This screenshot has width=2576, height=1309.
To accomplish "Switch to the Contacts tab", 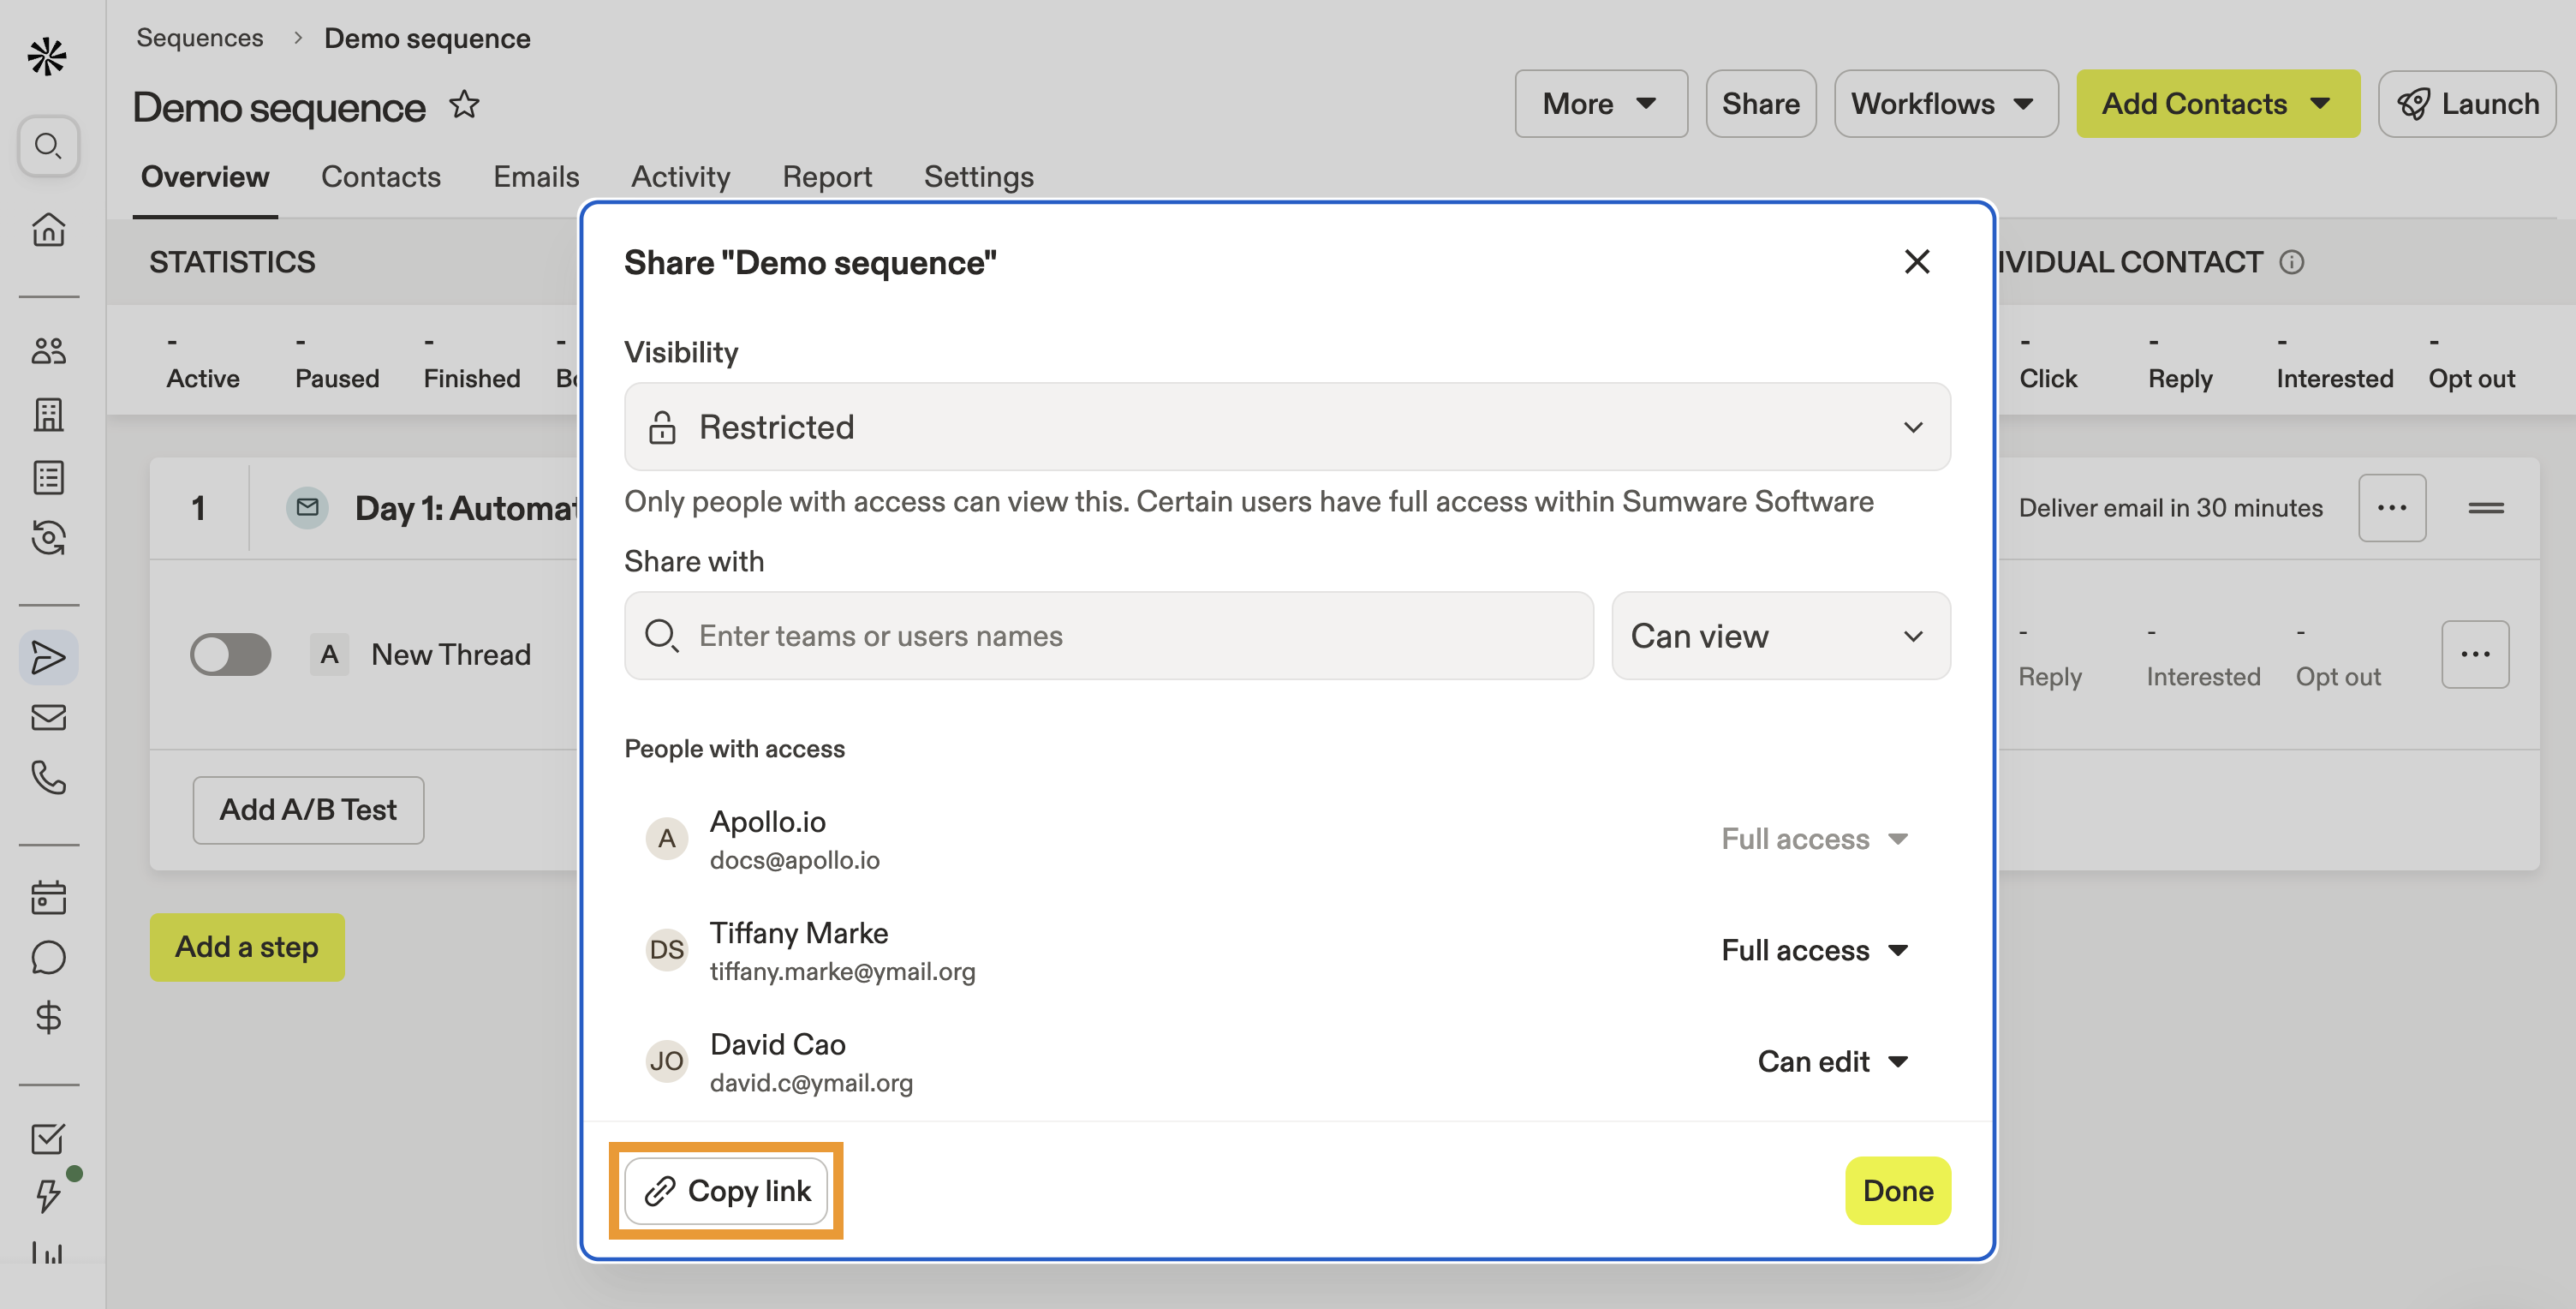I will click(x=380, y=177).
